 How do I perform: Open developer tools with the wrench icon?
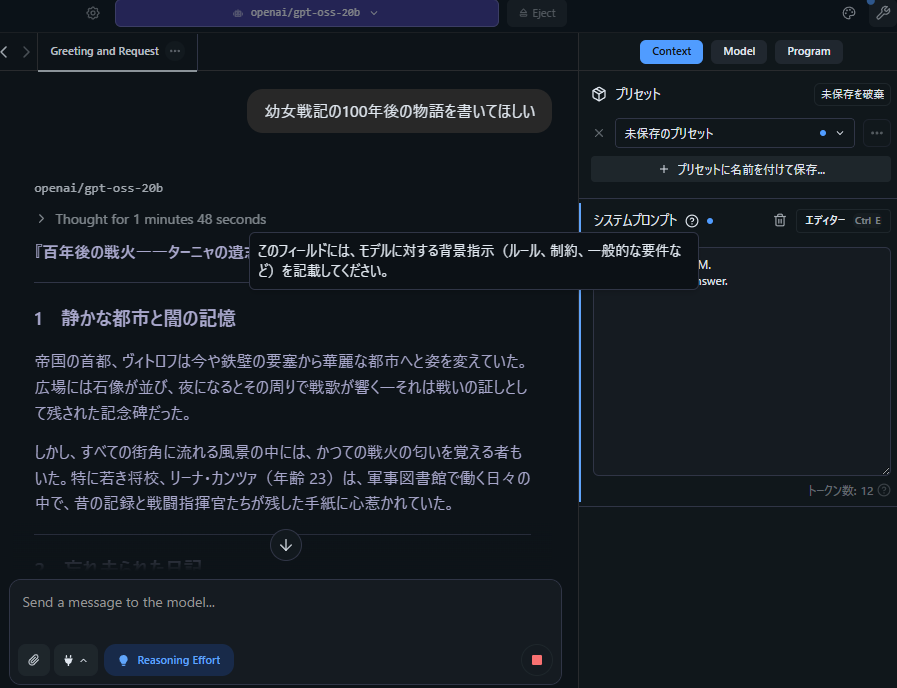(x=881, y=13)
